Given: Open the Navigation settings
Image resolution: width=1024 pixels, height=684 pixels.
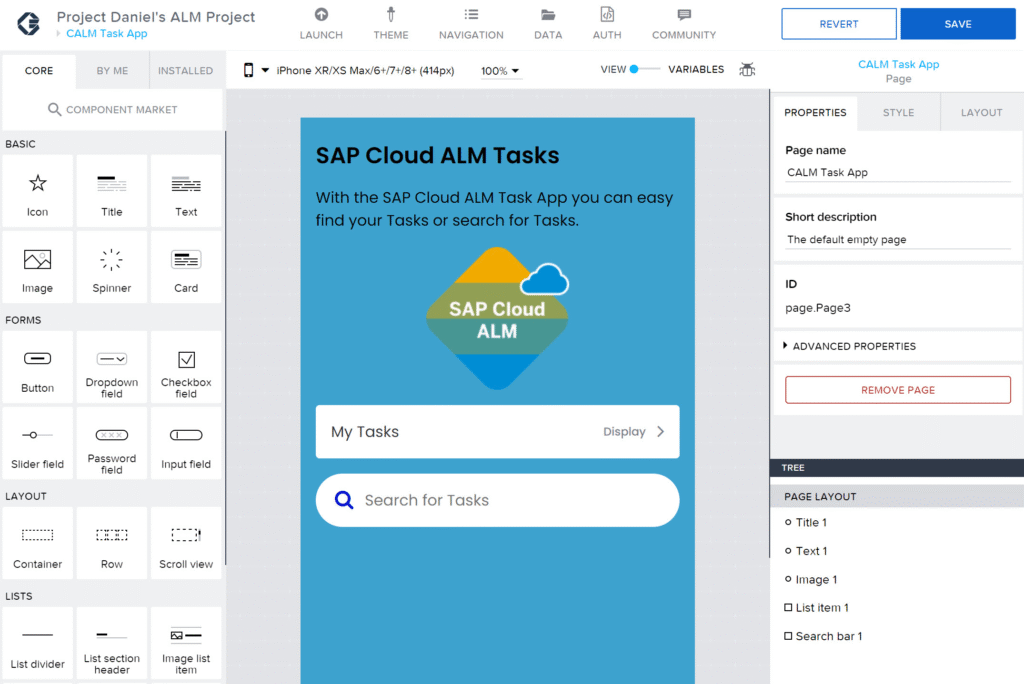Looking at the screenshot, I should click(x=471, y=24).
